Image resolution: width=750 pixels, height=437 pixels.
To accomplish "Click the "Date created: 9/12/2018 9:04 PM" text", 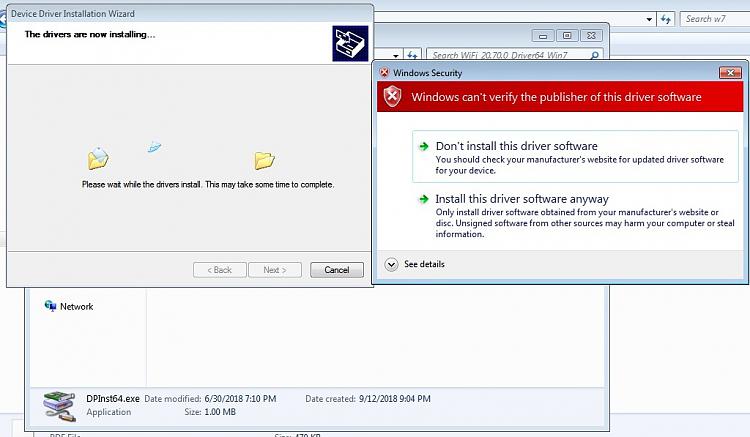I will pyautogui.click(x=368, y=398).
